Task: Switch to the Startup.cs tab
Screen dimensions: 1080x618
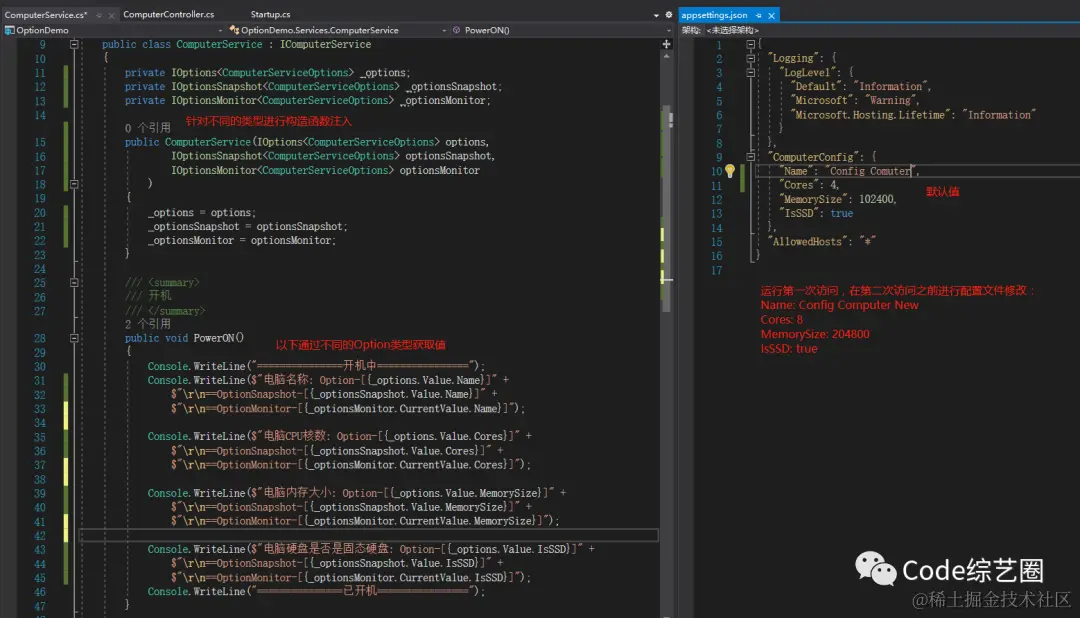Action: (270, 14)
